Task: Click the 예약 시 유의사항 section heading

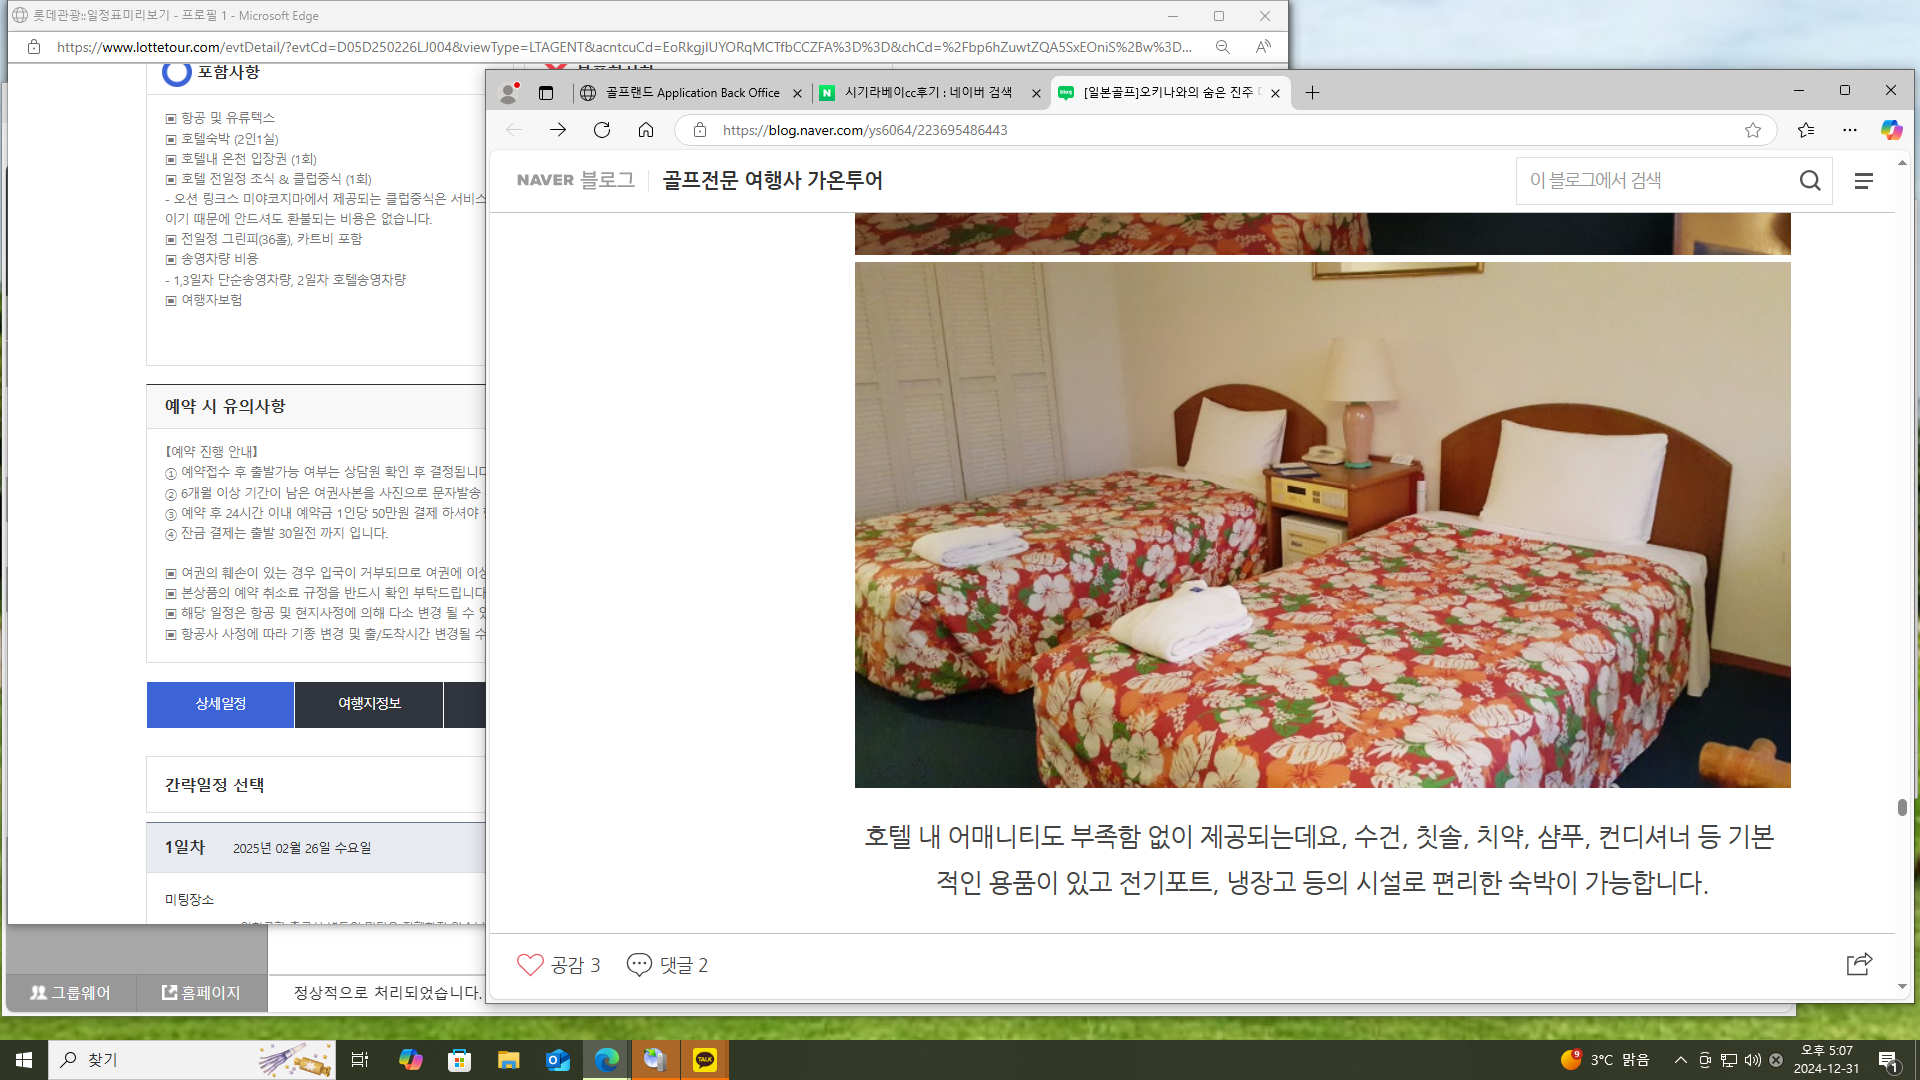Action: [225, 406]
